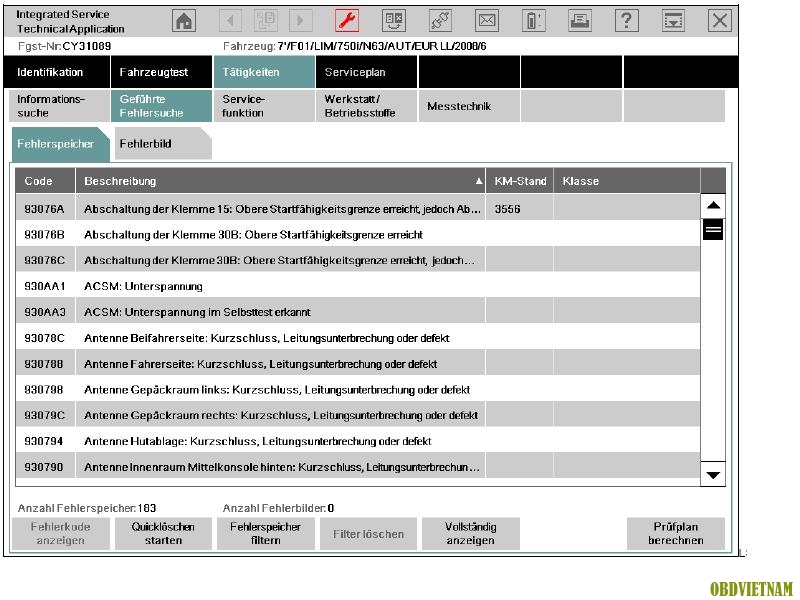Select Antenne Innenraum Mittelkonsole hinten row

(358, 467)
